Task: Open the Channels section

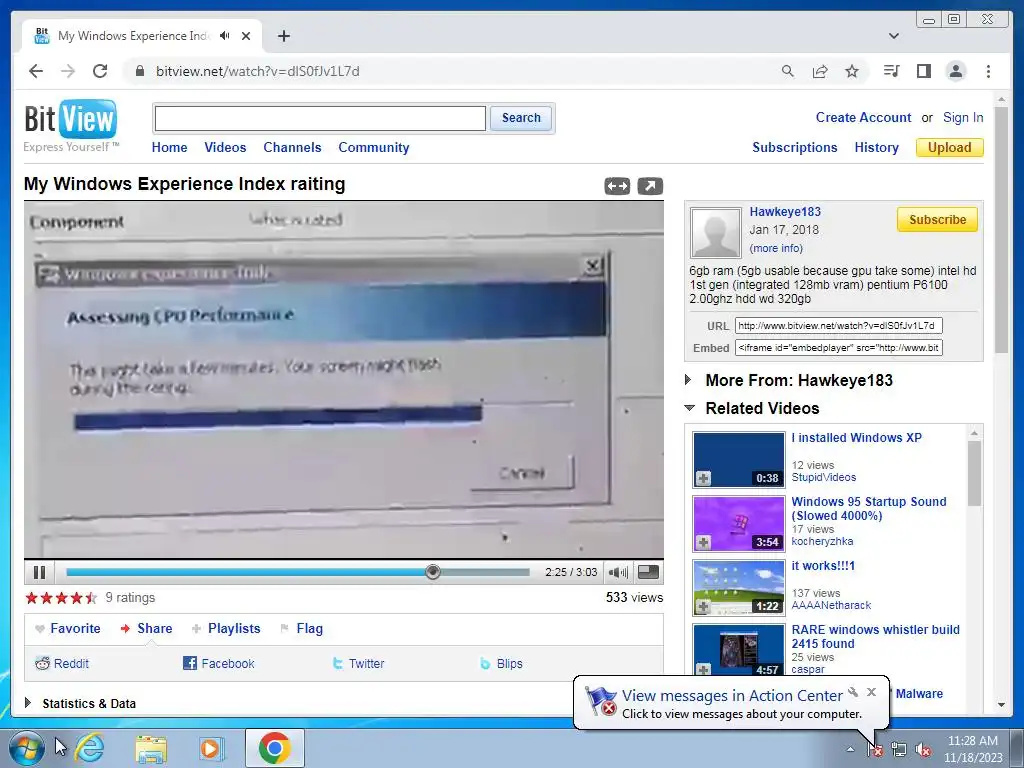Action: pos(292,148)
